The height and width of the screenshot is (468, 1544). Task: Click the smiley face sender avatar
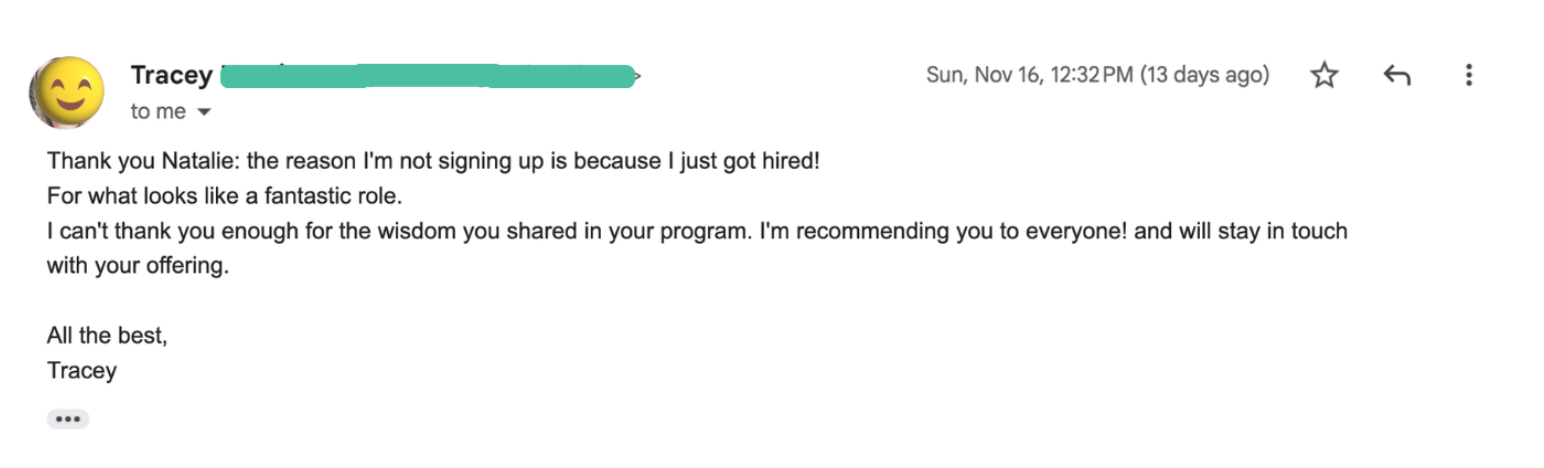coord(68,92)
